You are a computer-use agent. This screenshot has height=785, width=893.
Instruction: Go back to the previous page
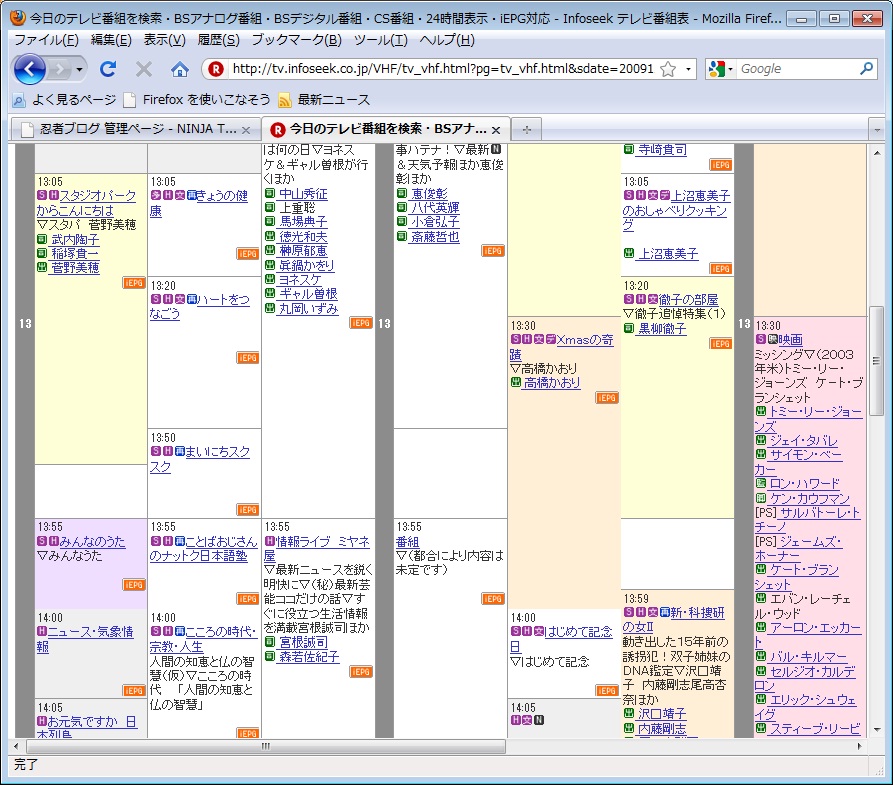click(x=29, y=69)
